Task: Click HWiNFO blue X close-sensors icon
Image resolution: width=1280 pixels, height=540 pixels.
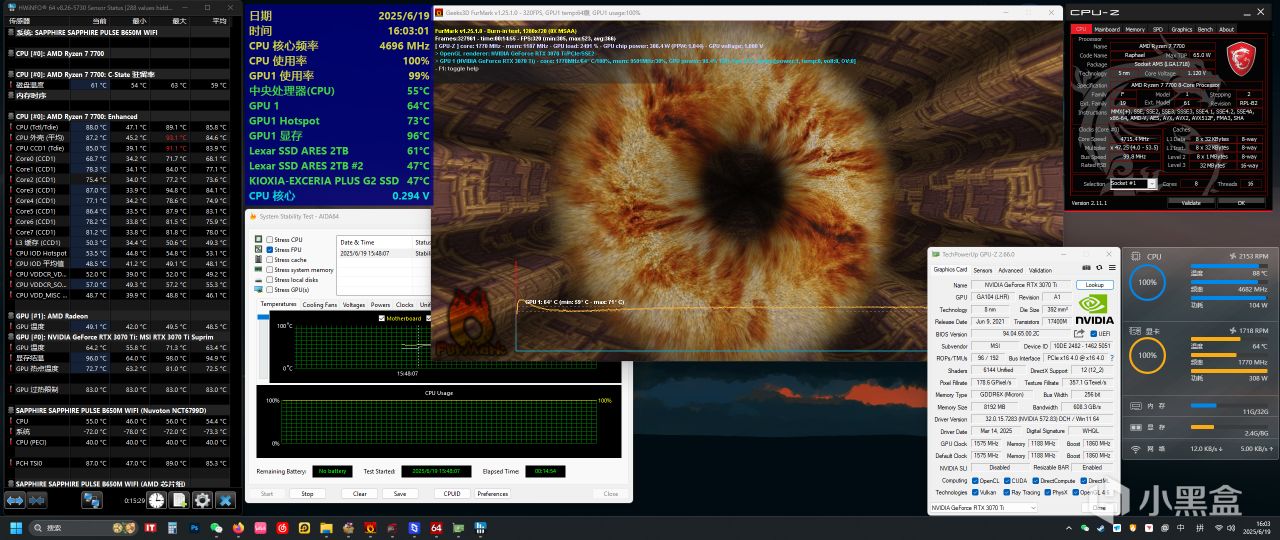Action: coord(225,501)
